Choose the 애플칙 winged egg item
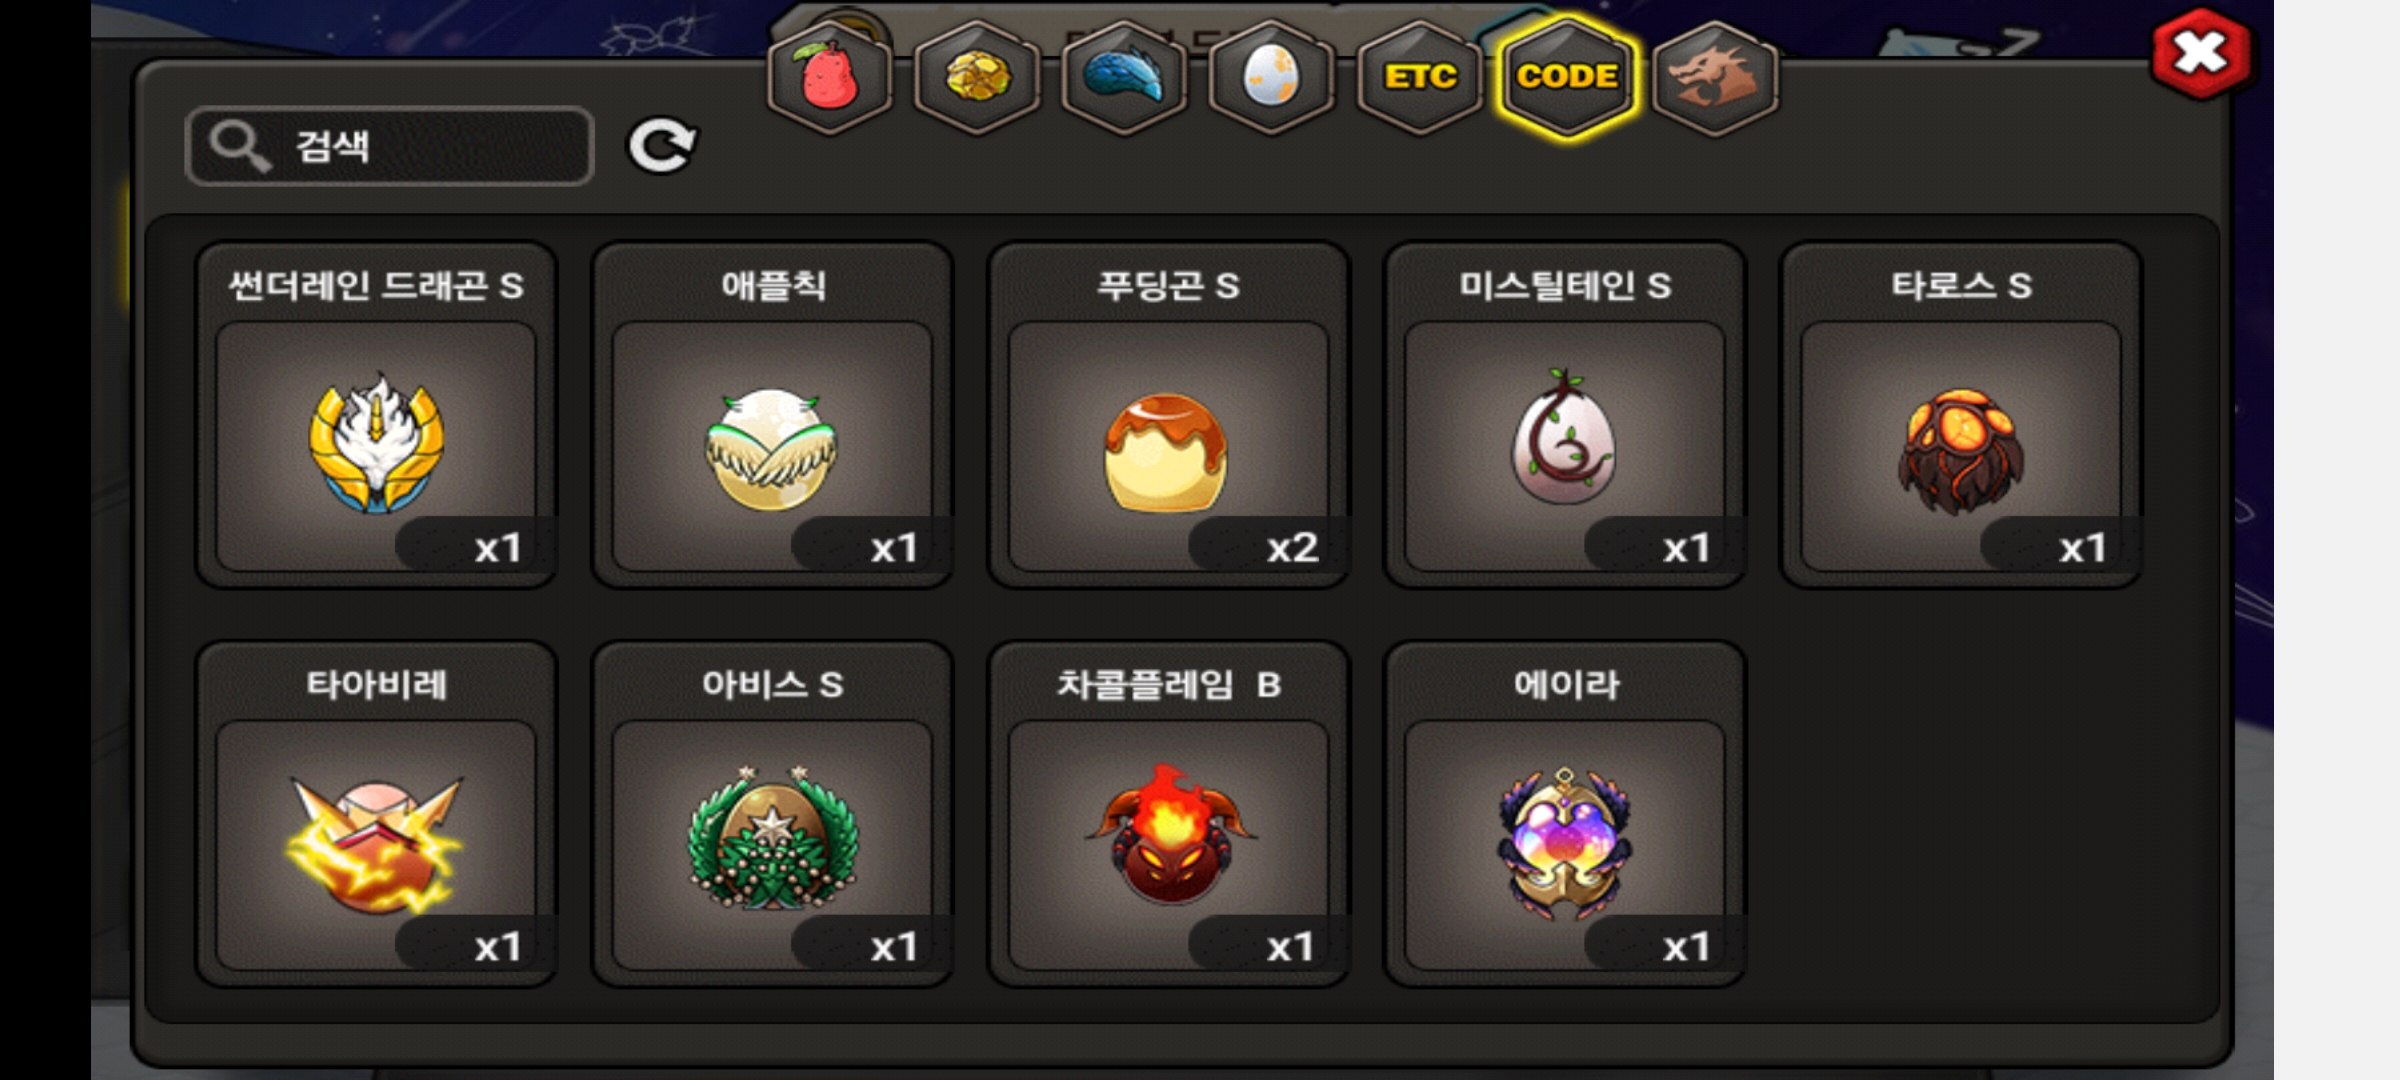2400x1080 pixels. (x=772, y=415)
